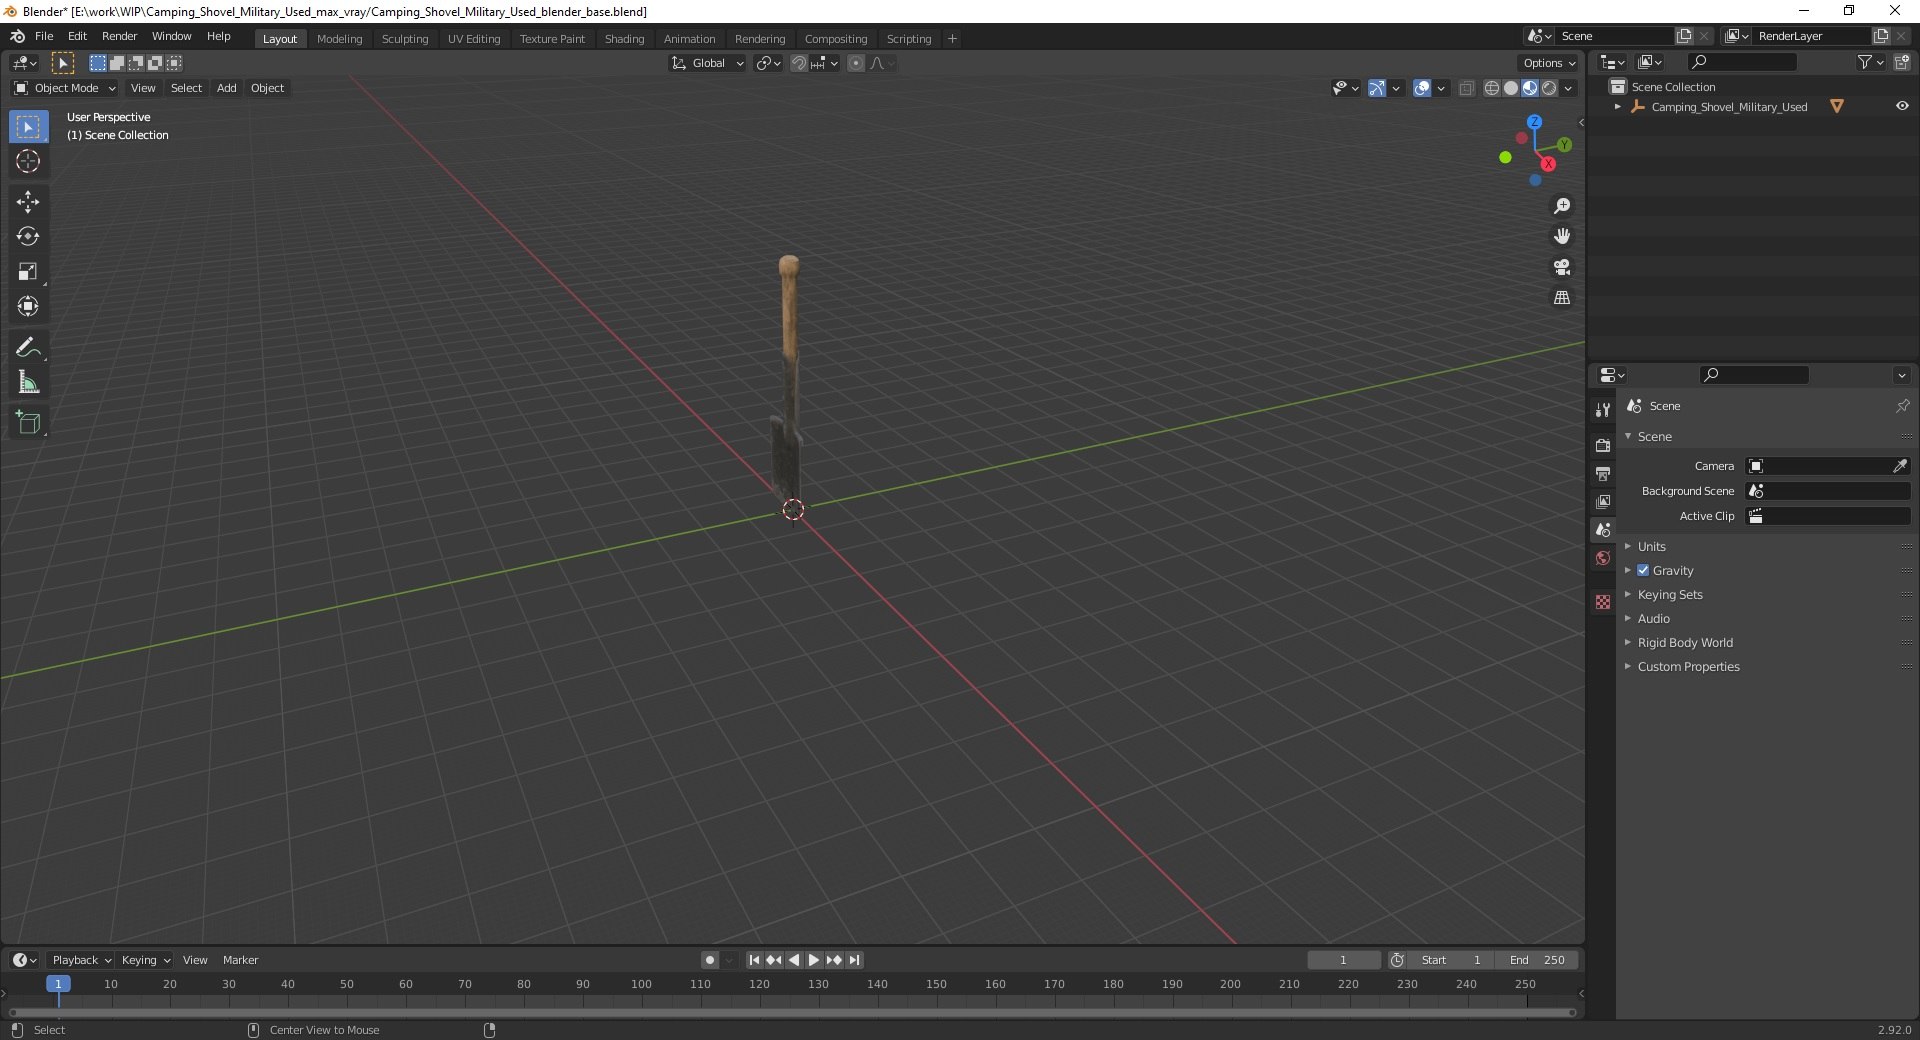Switch to wireframe viewport shading
This screenshot has width=1920, height=1040.
(1492, 88)
